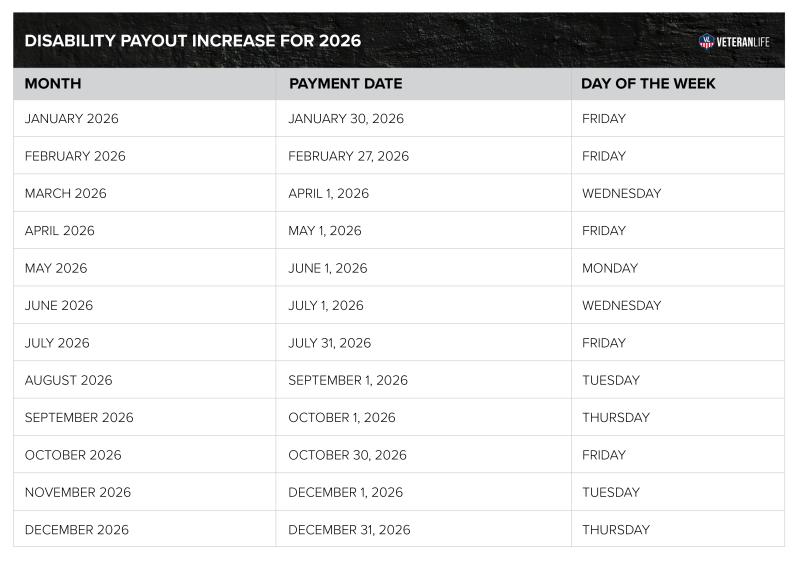Screen dimensions: 800x561
Task: Select the OCTOBER 30, 2026 payment date
Action: [x=347, y=455]
